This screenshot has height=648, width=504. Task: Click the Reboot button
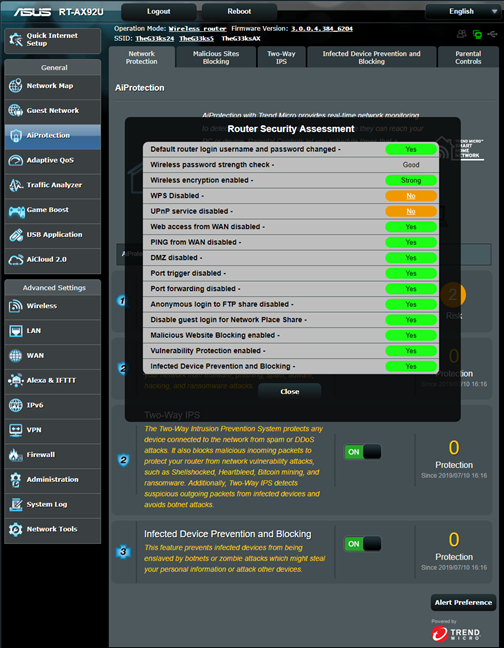(239, 12)
